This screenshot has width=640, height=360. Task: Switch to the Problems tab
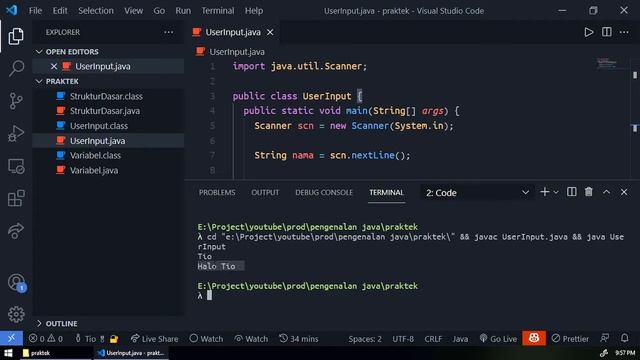pyautogui.click(x=217, y=192)
